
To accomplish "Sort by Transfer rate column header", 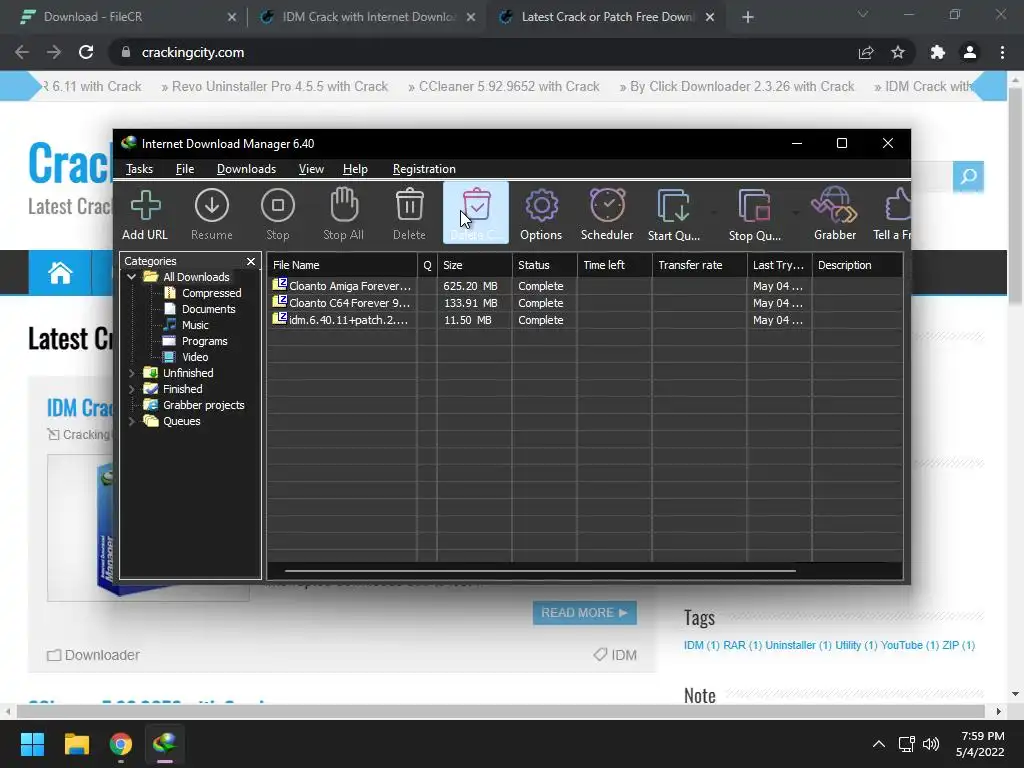I will tap(699, 265).
